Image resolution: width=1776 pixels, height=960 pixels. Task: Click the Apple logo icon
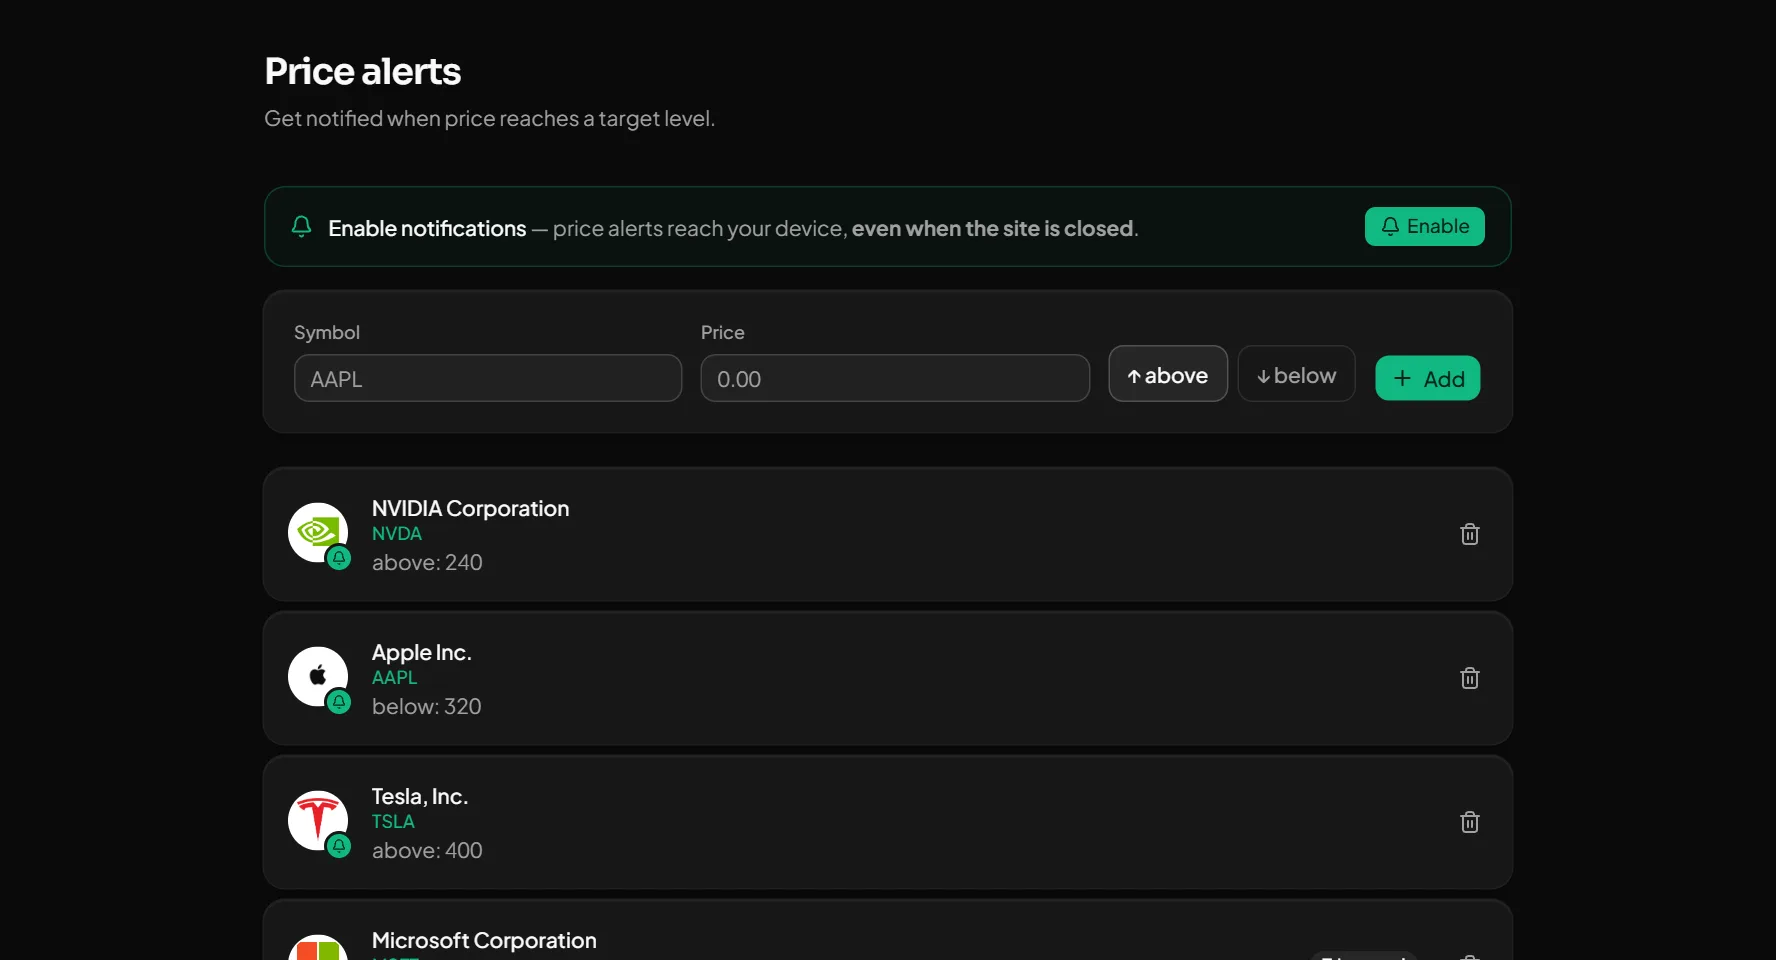click(317, 676)
